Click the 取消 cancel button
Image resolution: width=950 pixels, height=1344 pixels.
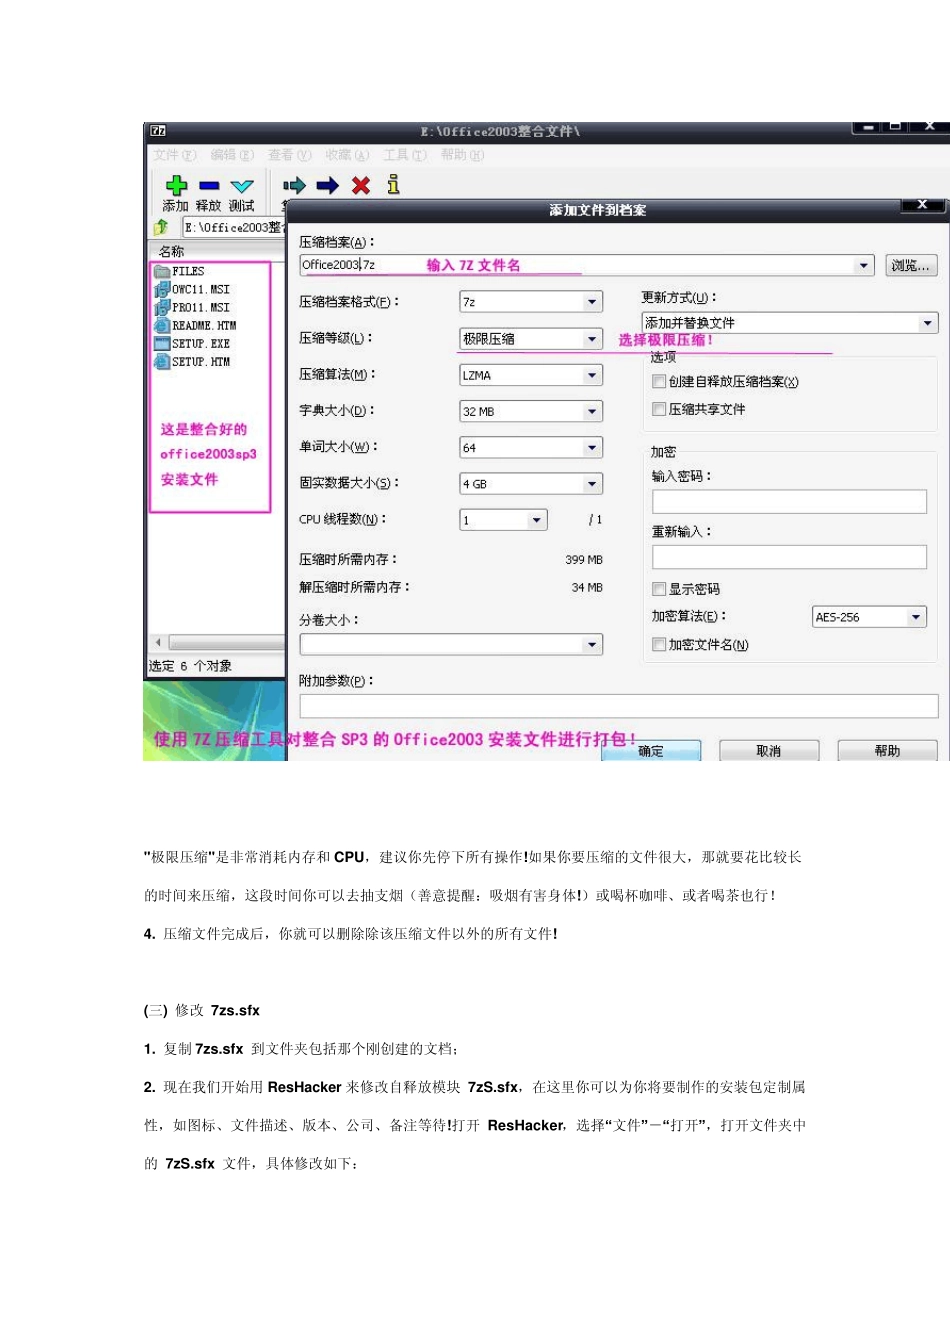[x=769, y=751]
